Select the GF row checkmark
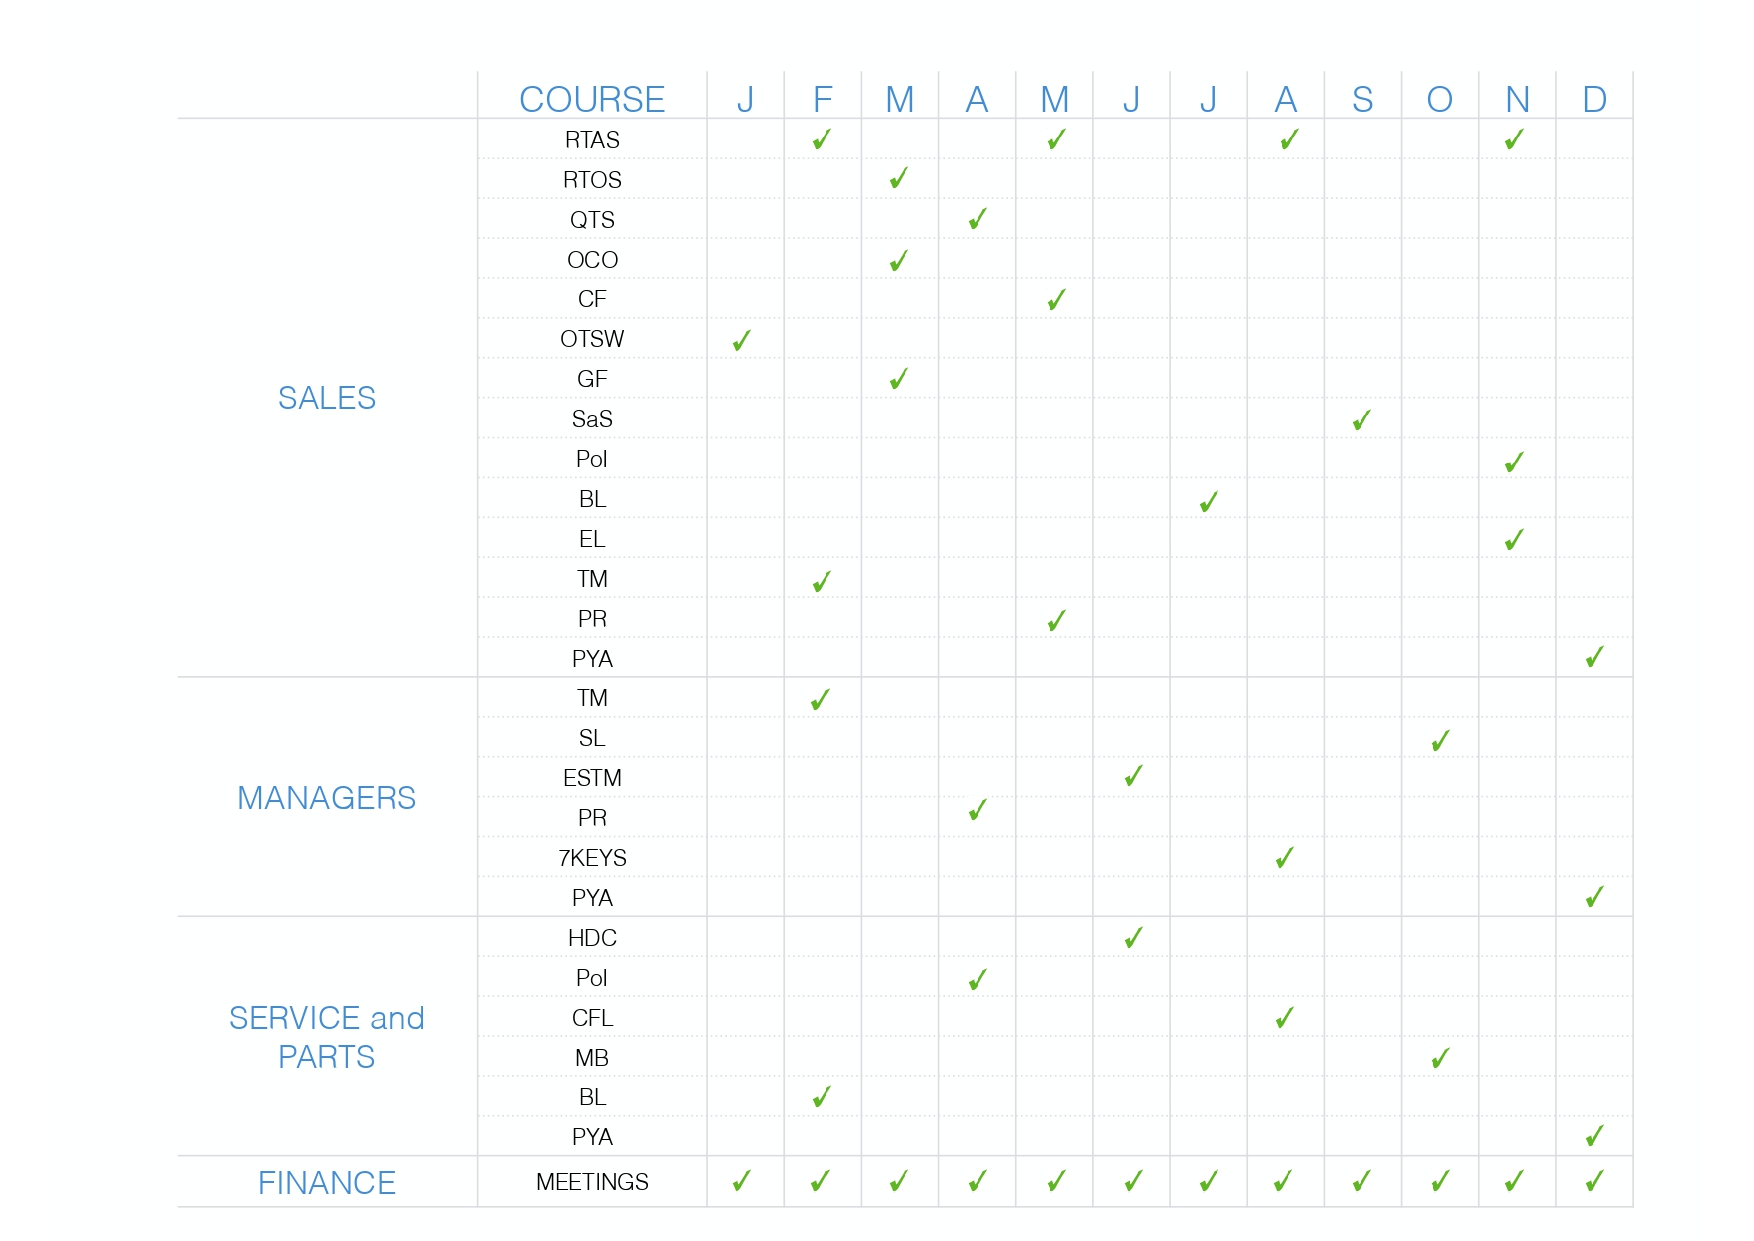 coord(899,379)
